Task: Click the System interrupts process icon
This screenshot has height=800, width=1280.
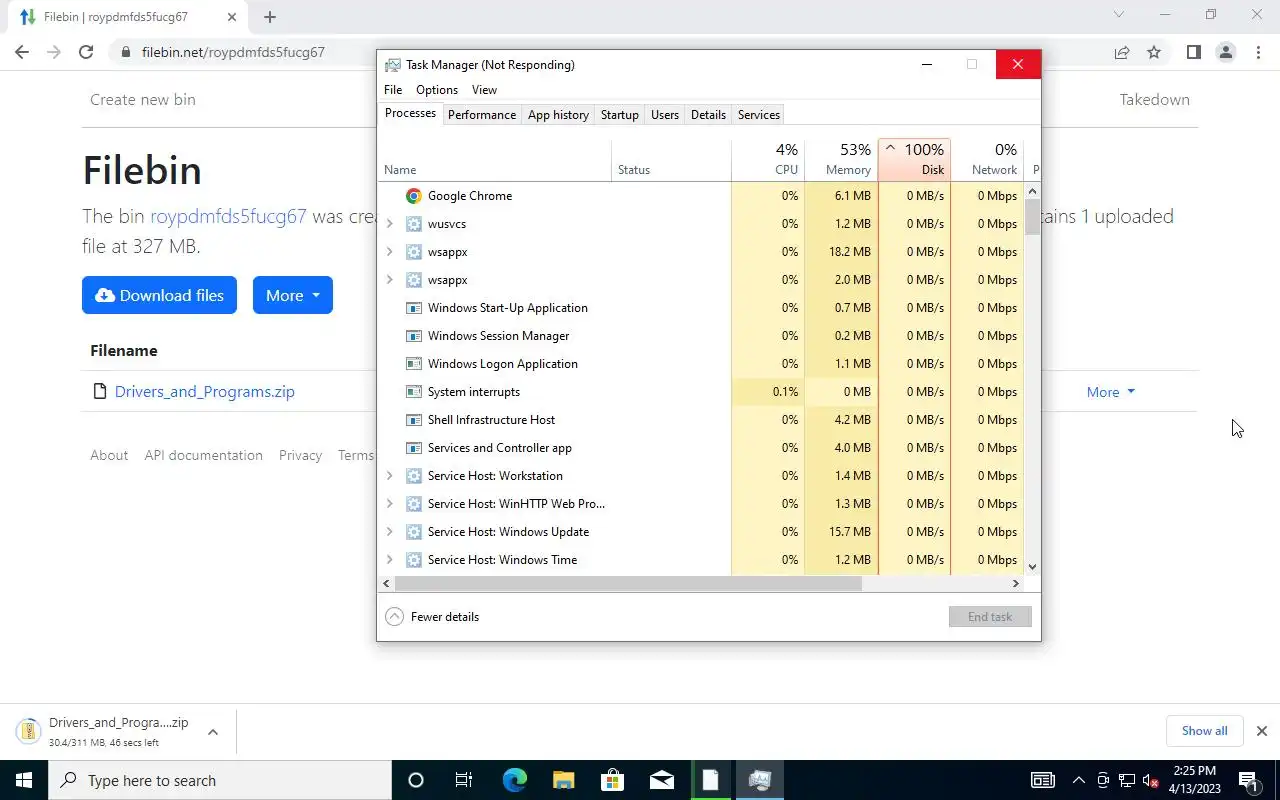Action: [413, 392]
